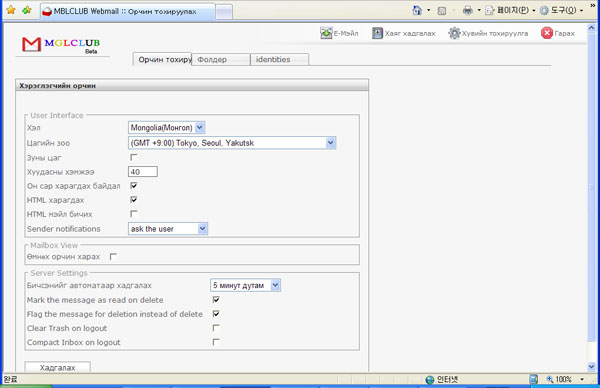Viewport: 600px width, 388px height.
Task: Open the autosave interval dropdown
Action: pos(245,285)
